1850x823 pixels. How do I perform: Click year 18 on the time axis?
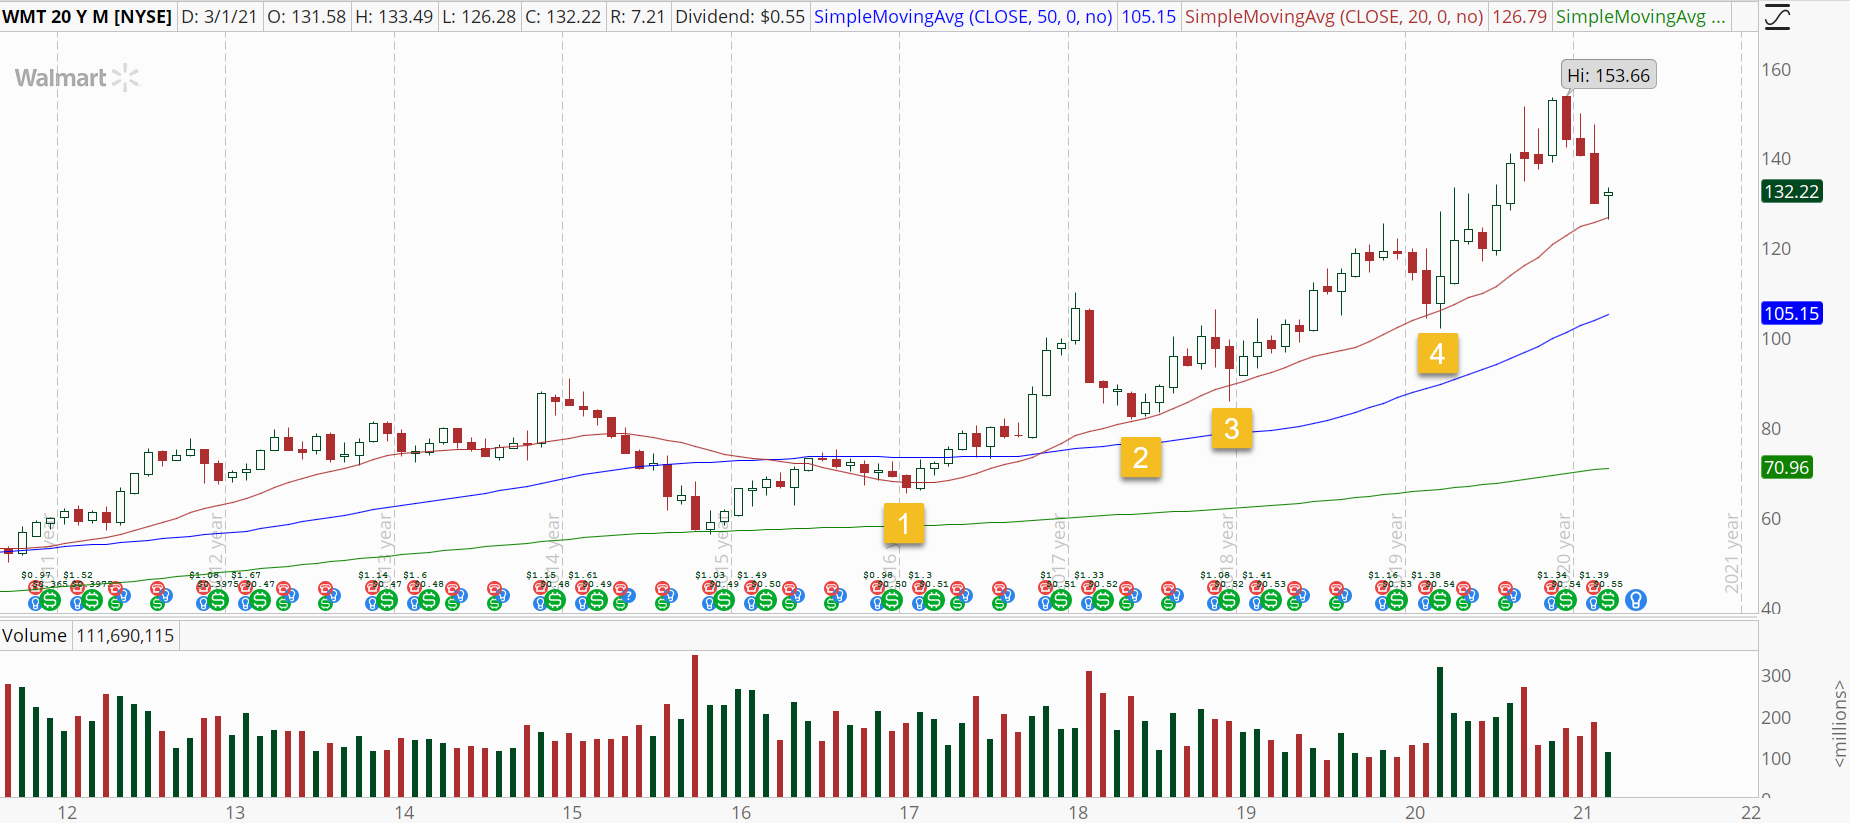tap(1078, 812)
